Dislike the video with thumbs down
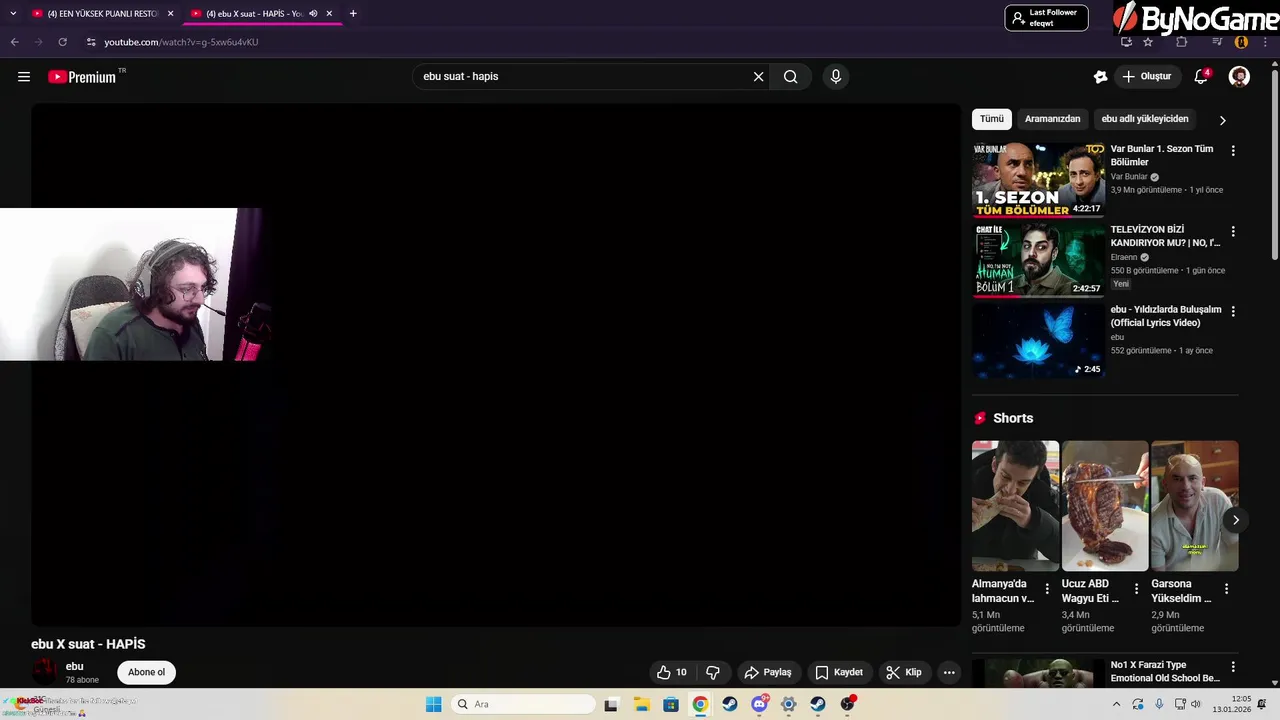Screen dimensions: 1280x720 click(x=713, y=672)
